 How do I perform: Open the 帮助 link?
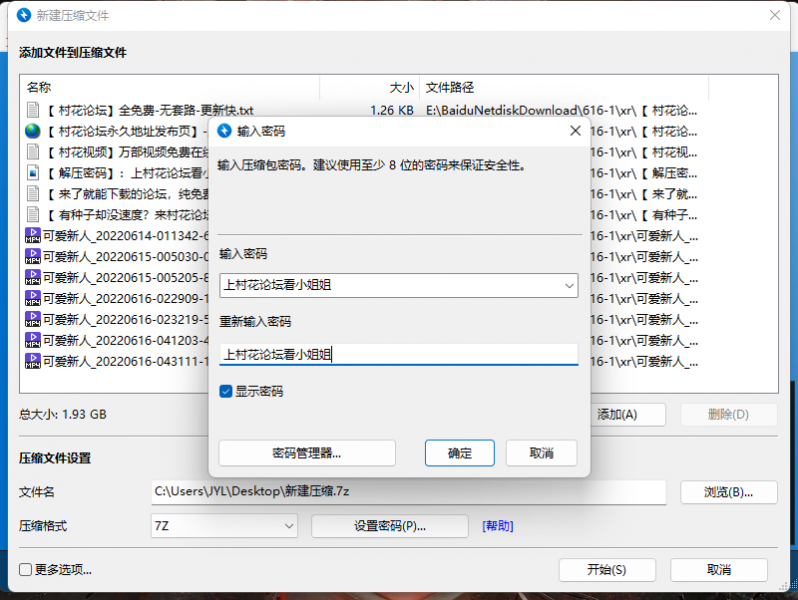(497, 526)
